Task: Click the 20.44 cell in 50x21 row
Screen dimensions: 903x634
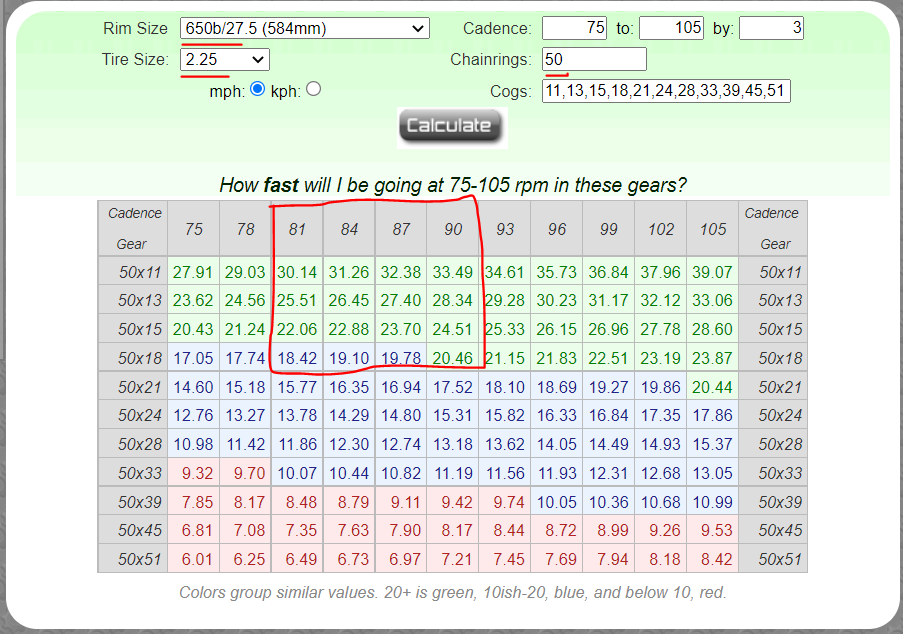Action: click(x=713, y=387)
